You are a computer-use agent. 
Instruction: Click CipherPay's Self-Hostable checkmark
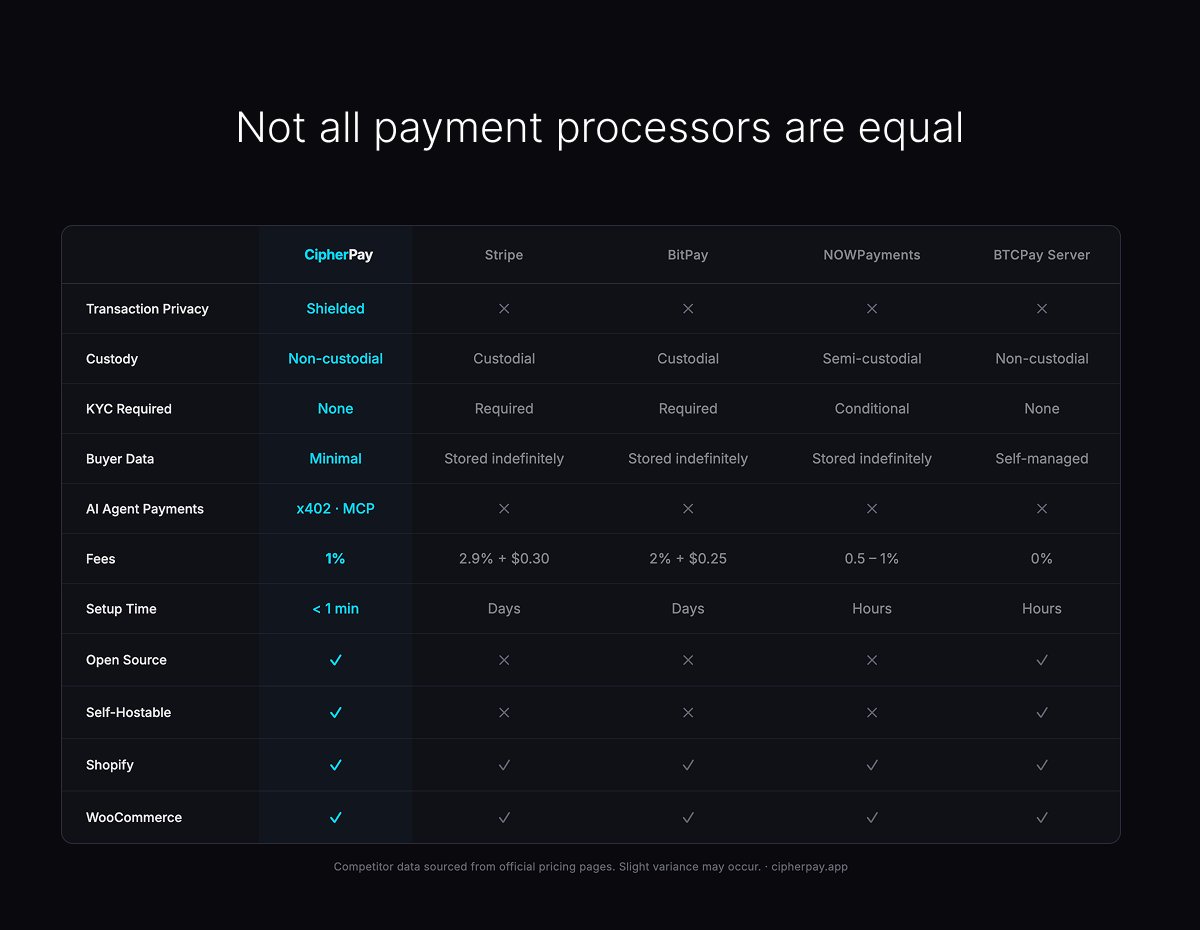[x=336, y=713]
